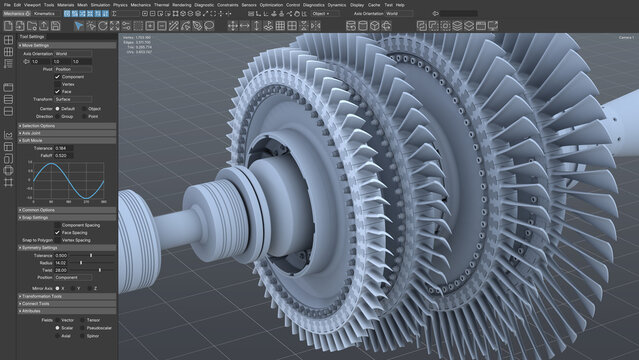Viewport: 639px width, 360px height.
Task: Click the vertical double-arrow tool
Action: (256, 26)
